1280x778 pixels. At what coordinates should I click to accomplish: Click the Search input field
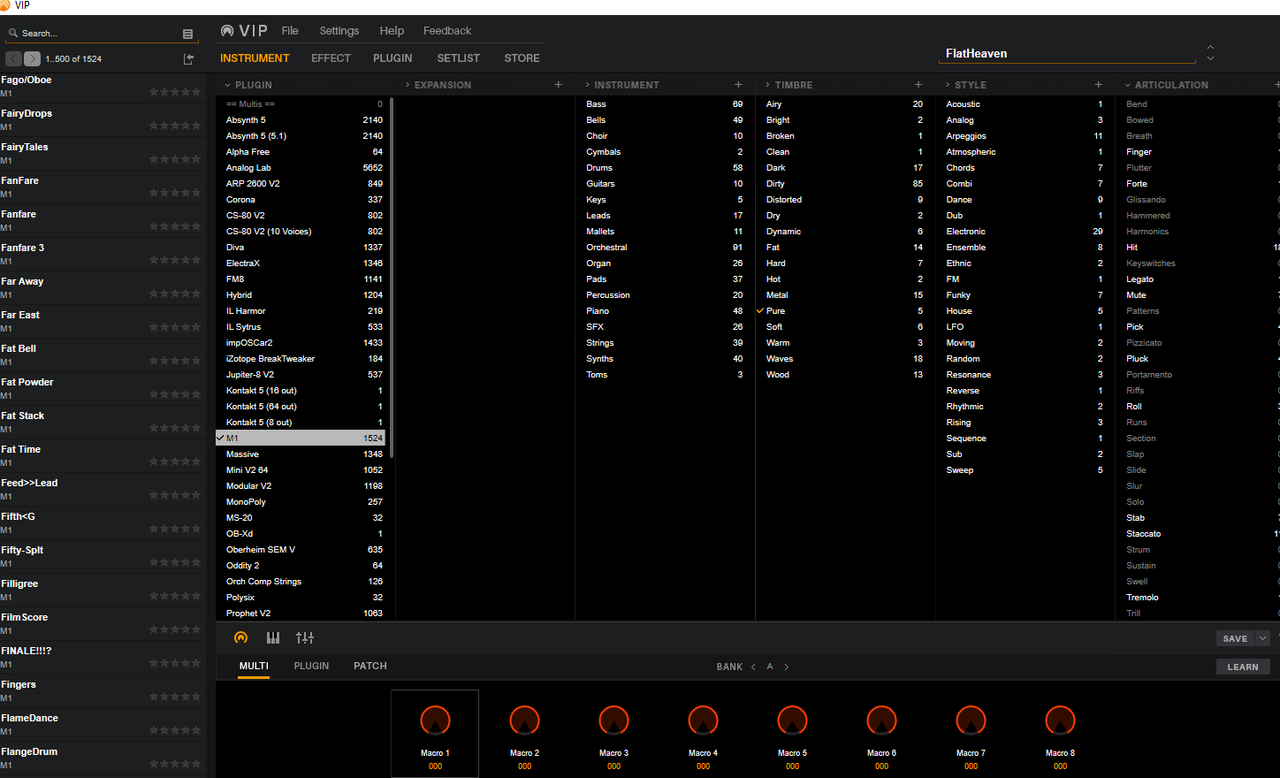point(98,33)
